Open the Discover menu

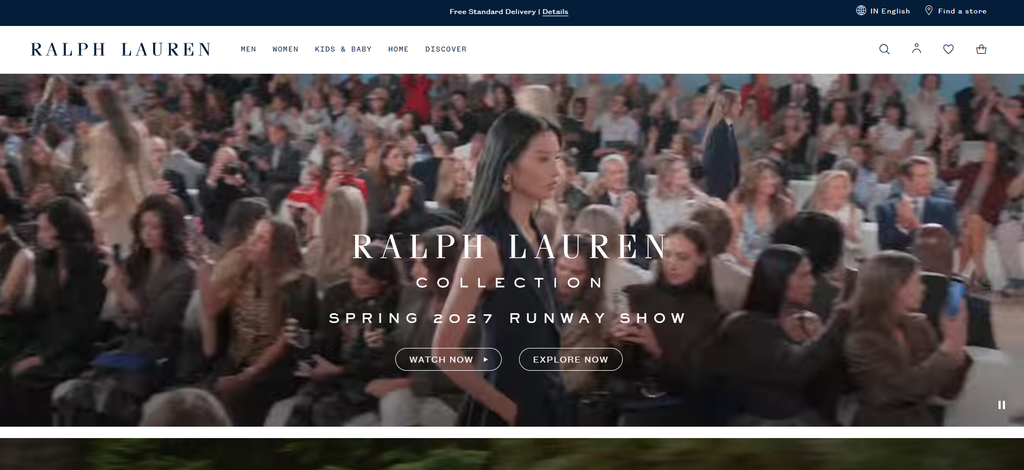(446, 49)
